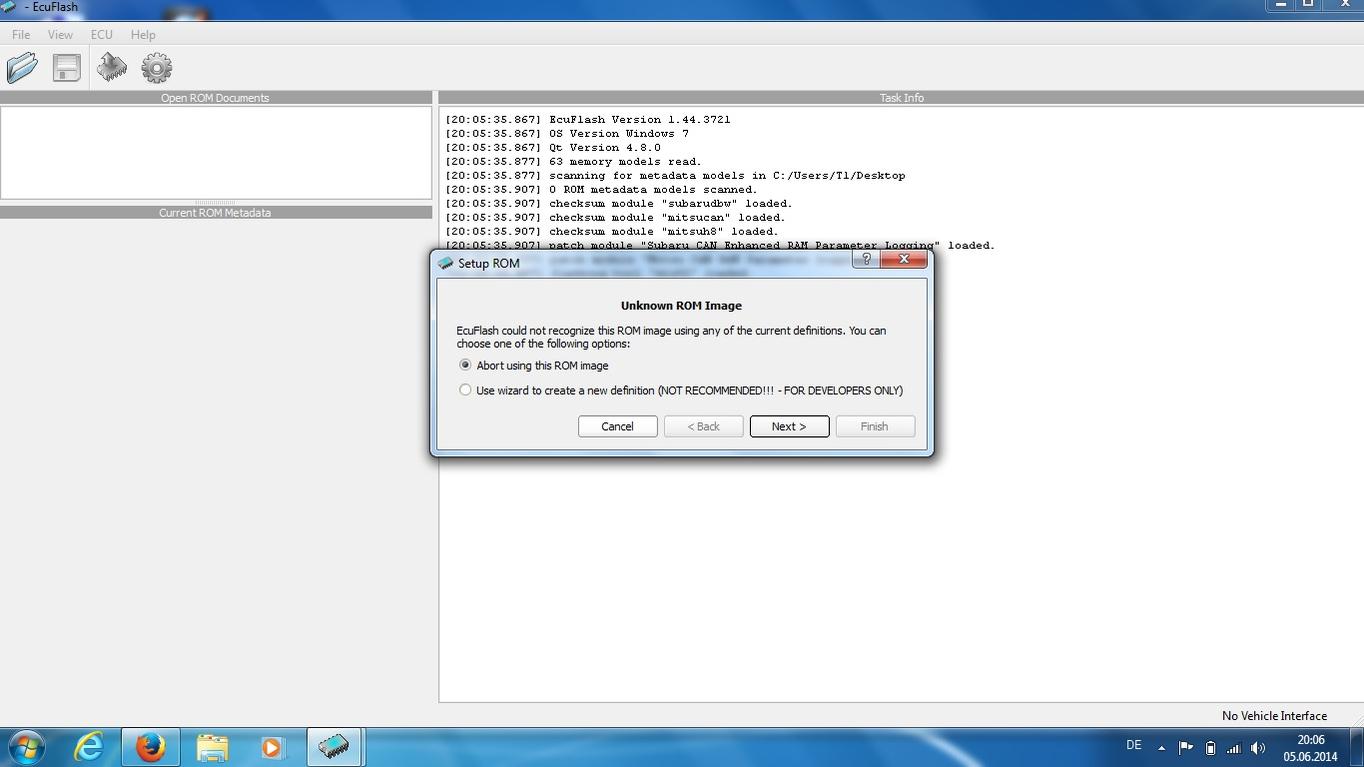Click the DE language indicator

click(1134, 745)
